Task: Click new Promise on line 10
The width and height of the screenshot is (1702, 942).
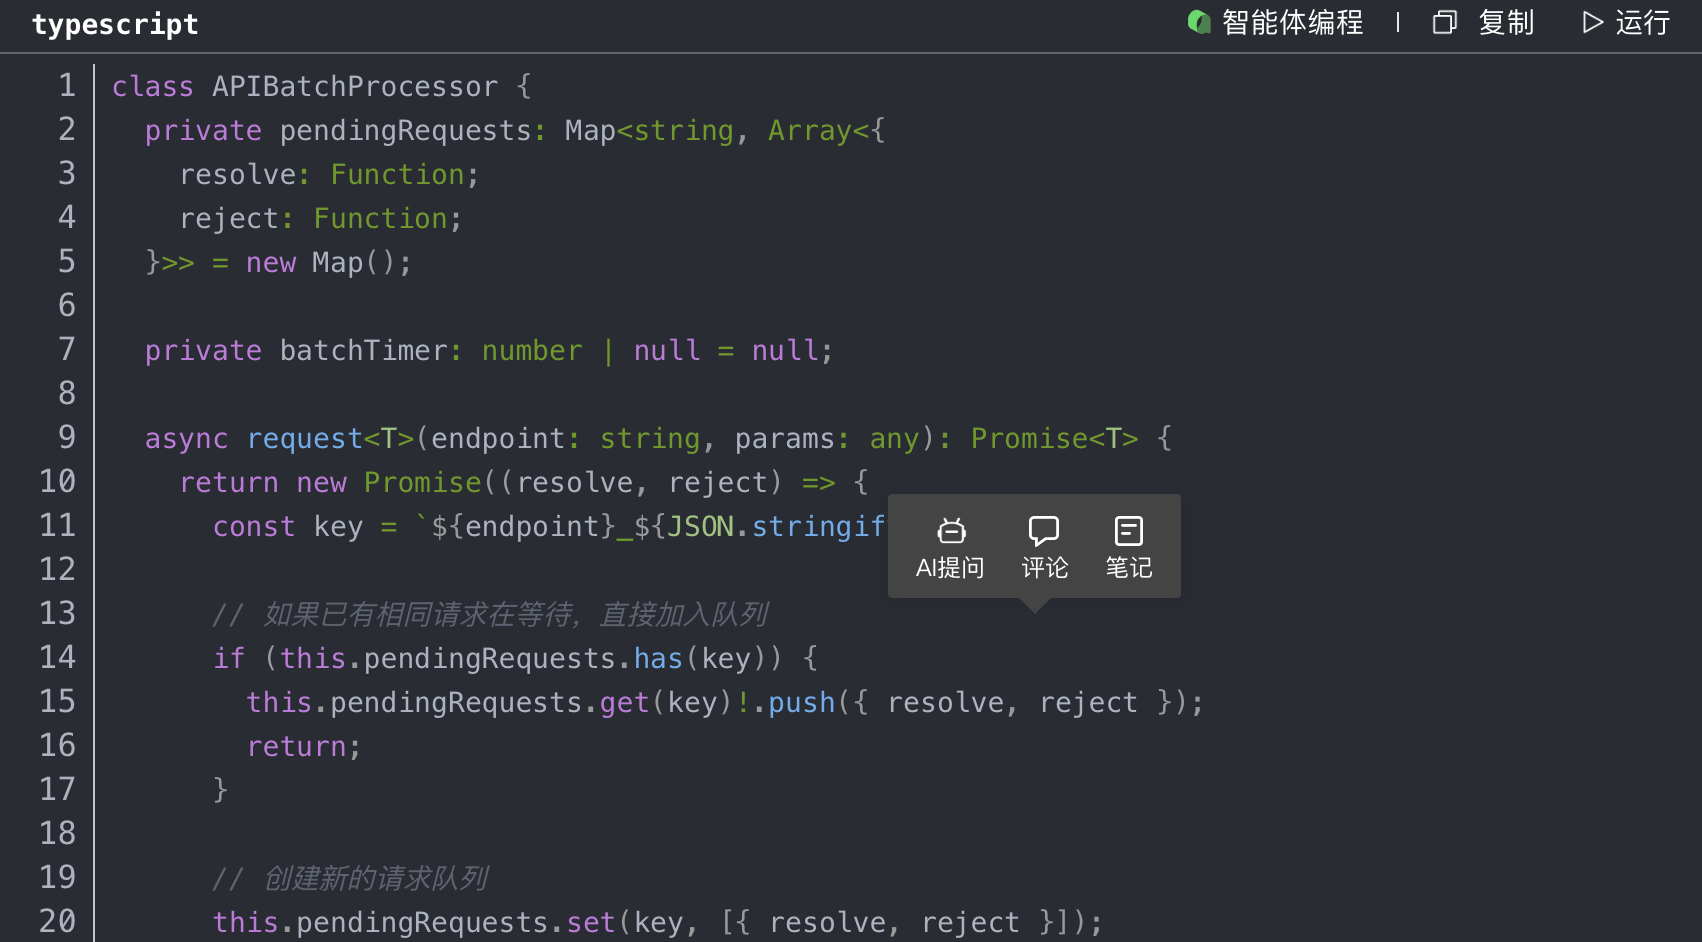Action: coord(389,483)
